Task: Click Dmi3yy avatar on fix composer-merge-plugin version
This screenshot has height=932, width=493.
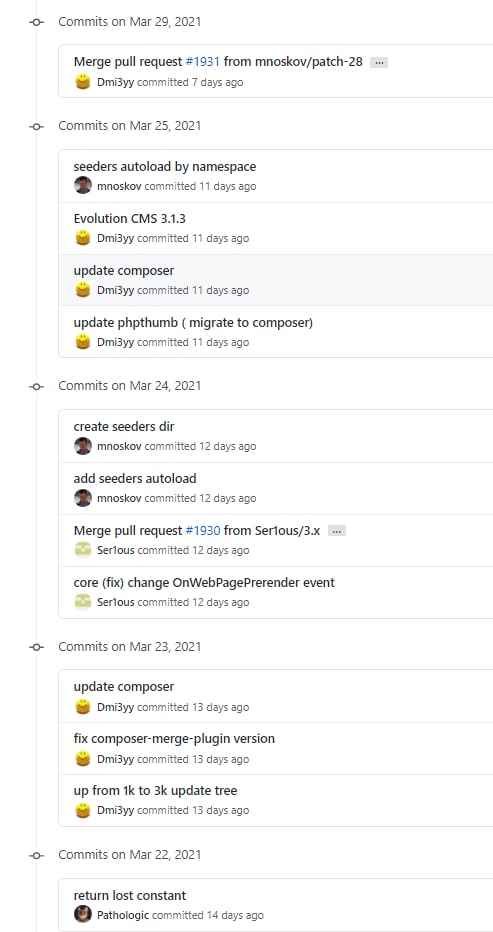Action: (83, 758)
